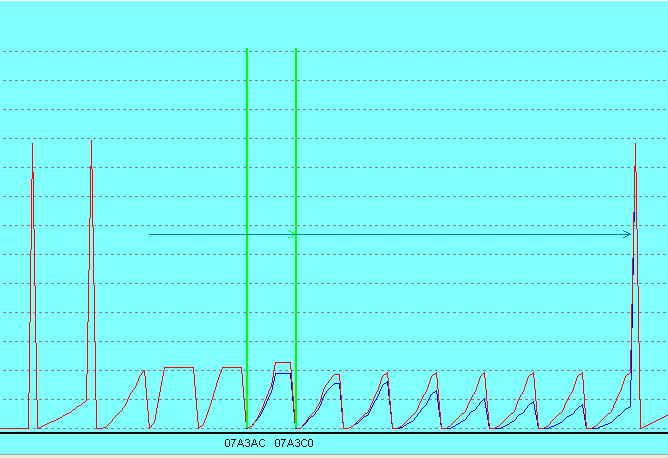The height and width of the screenshot is (458, 668).
Task: Click the red plateau between the green cursors
Action: pos(282,363)
